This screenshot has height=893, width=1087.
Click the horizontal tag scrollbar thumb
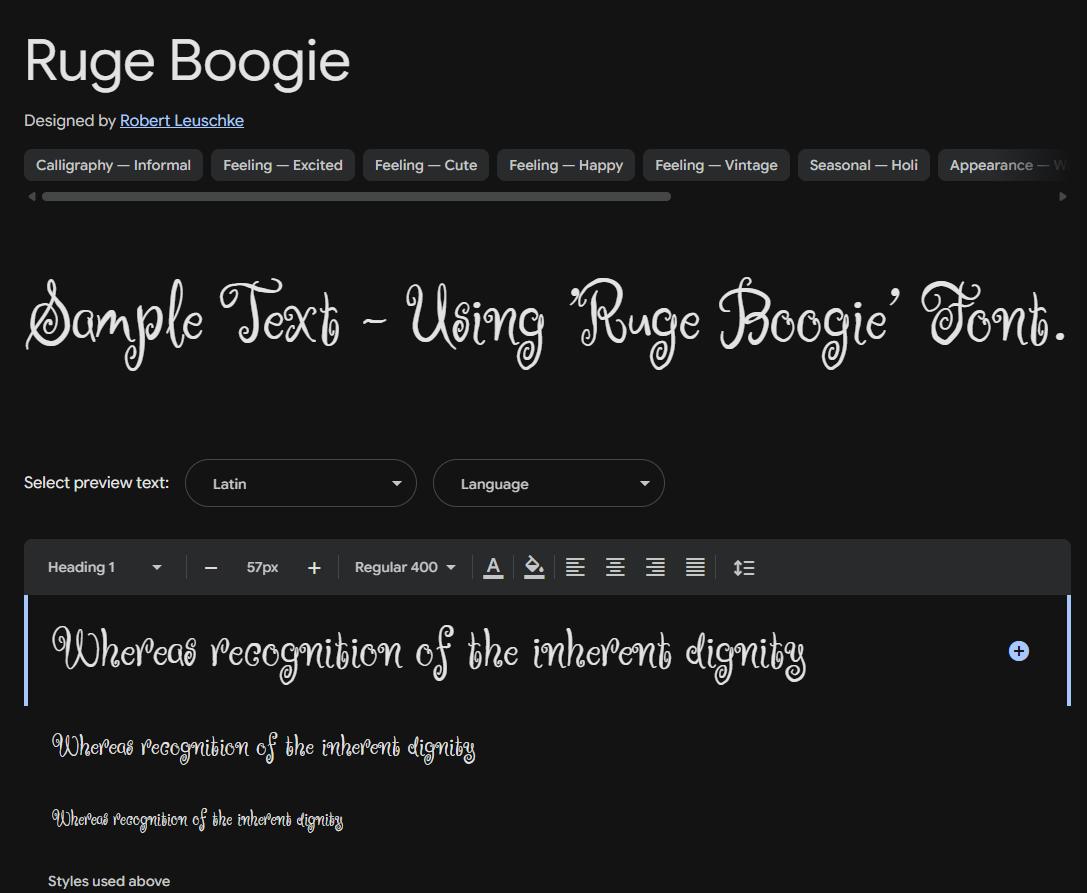pyautogui.click(x=356, y=197)
